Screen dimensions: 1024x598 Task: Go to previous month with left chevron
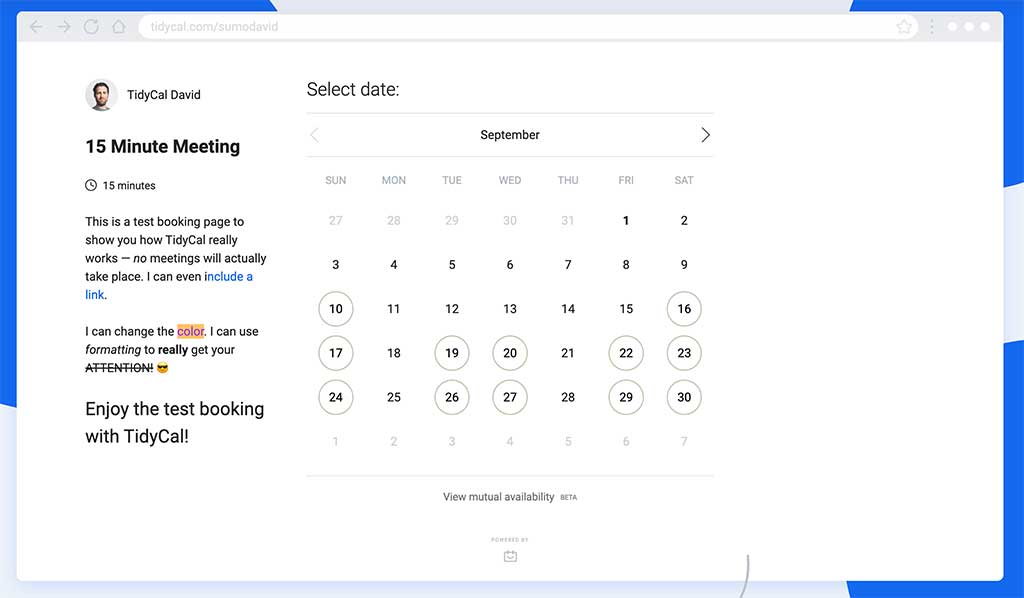(314, 135)
